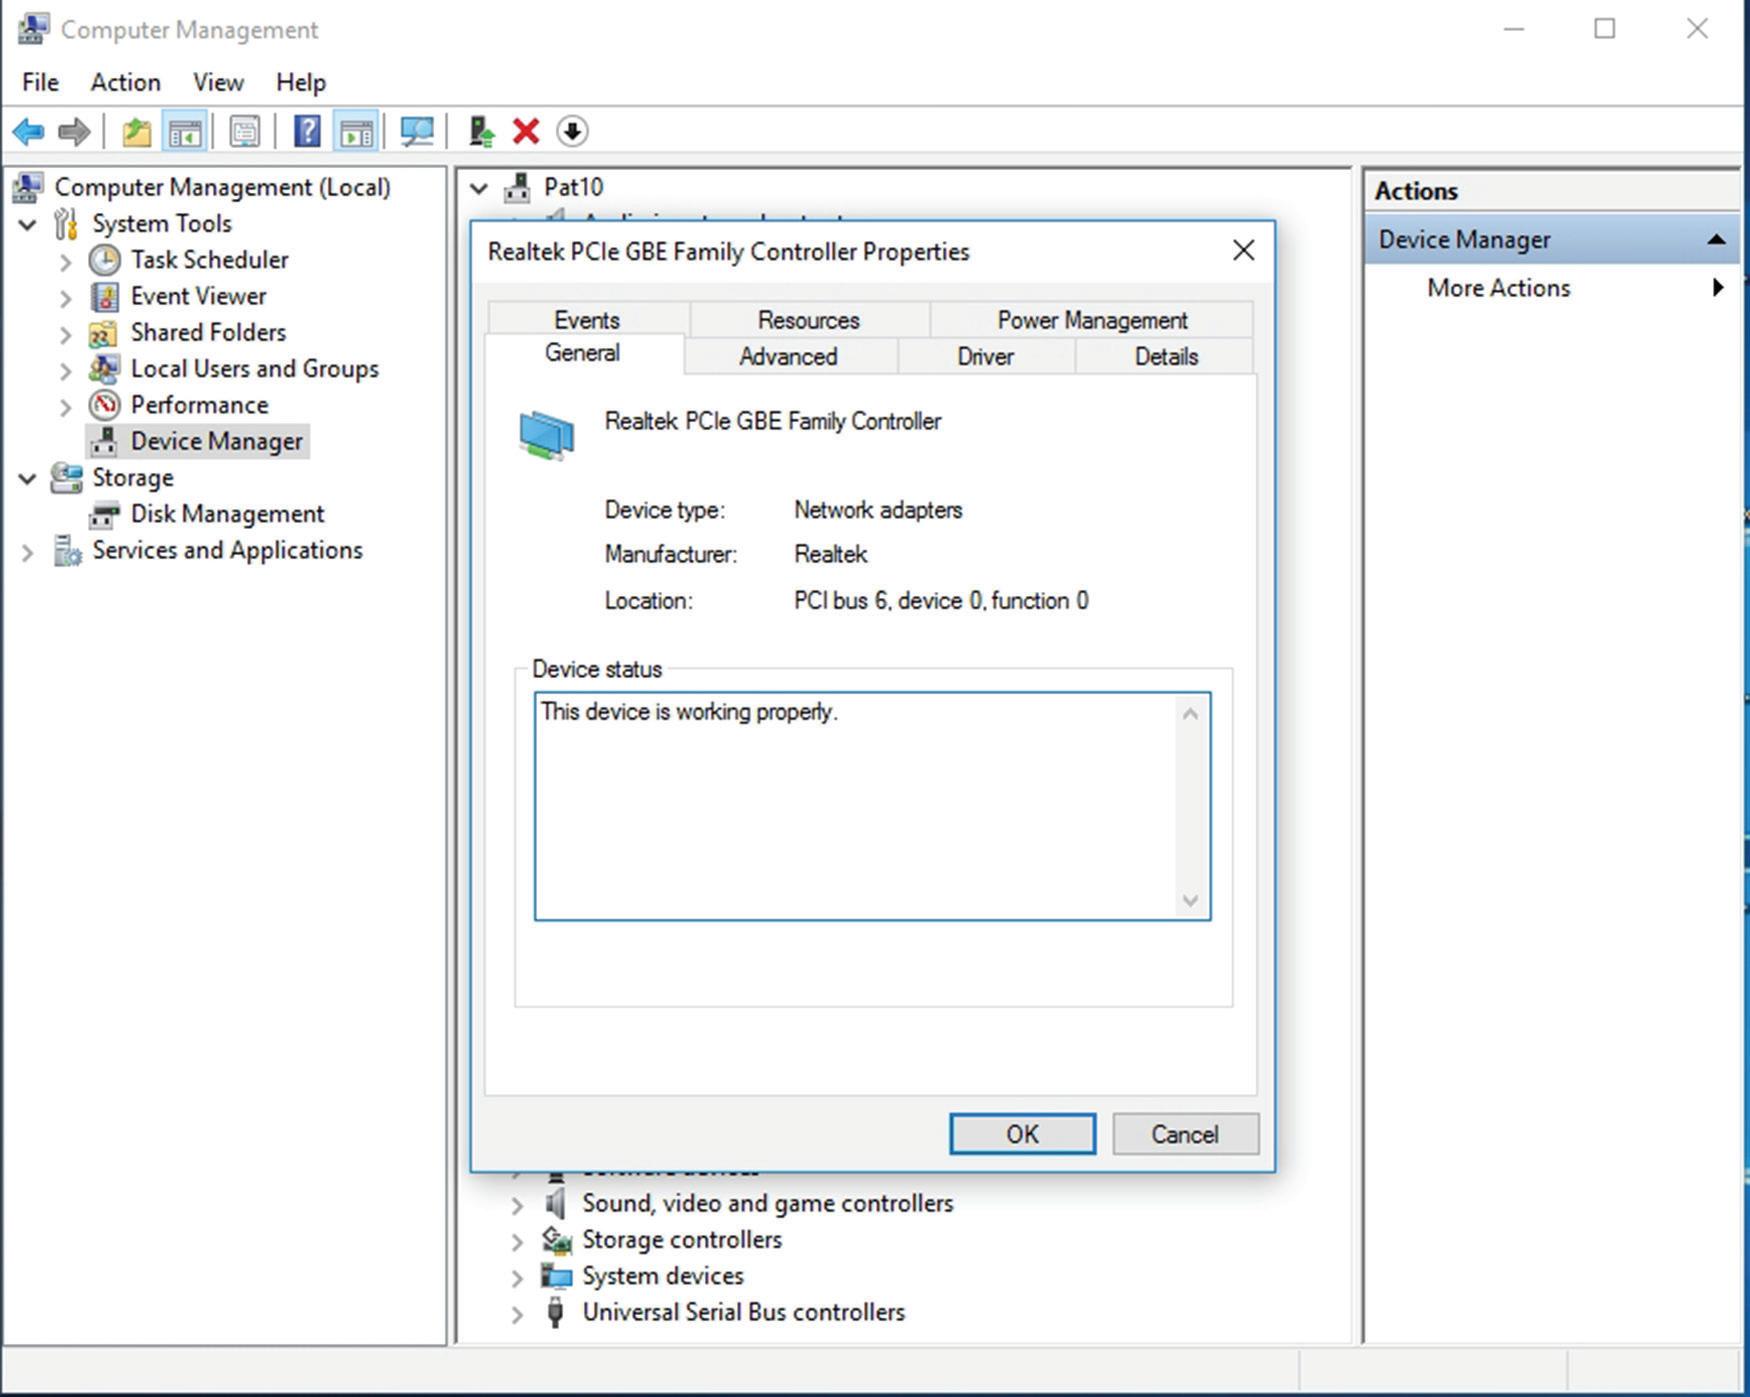Click the Update driver toolbar icon
Screen dimensions: 1750x1397
(x=482, y=131)
